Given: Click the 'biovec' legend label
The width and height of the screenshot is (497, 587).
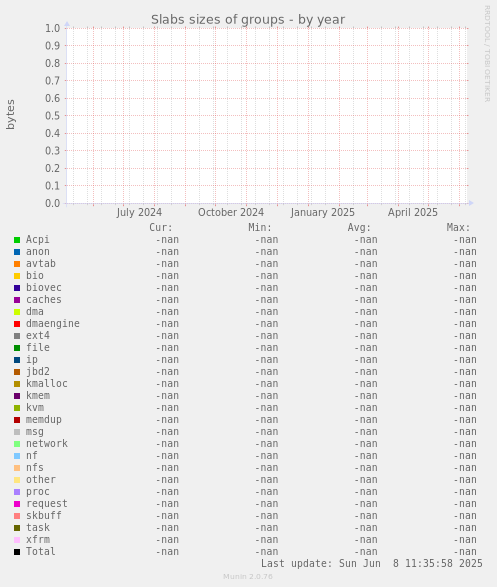Looking at the screenshot, I should click(43, 288).
